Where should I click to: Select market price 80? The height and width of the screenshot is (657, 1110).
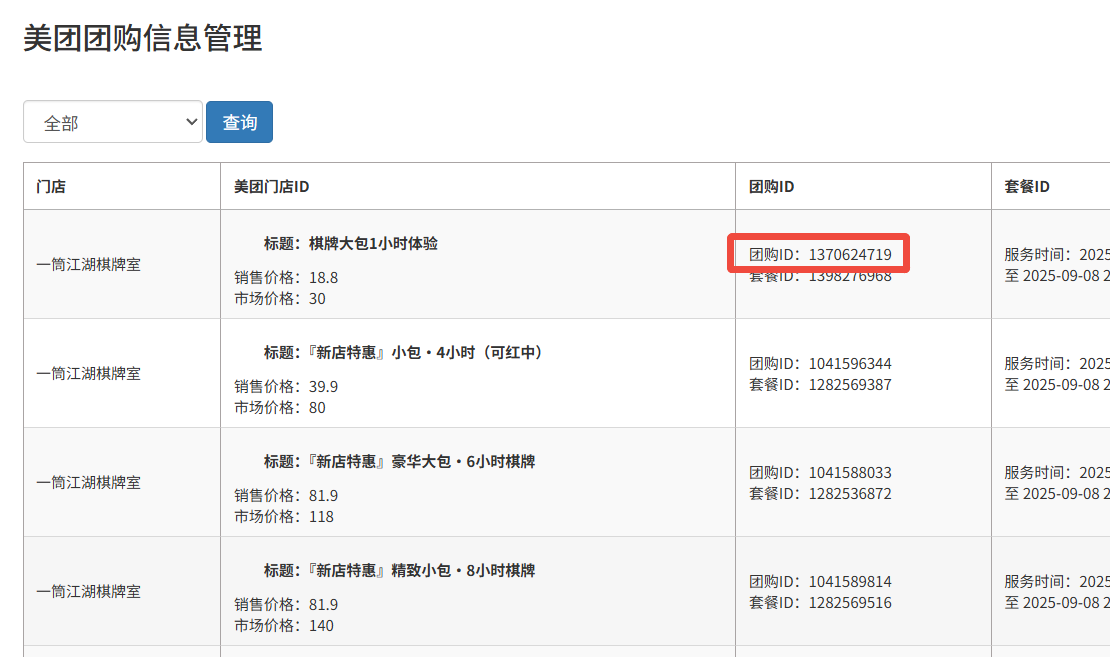pos(317,408)
